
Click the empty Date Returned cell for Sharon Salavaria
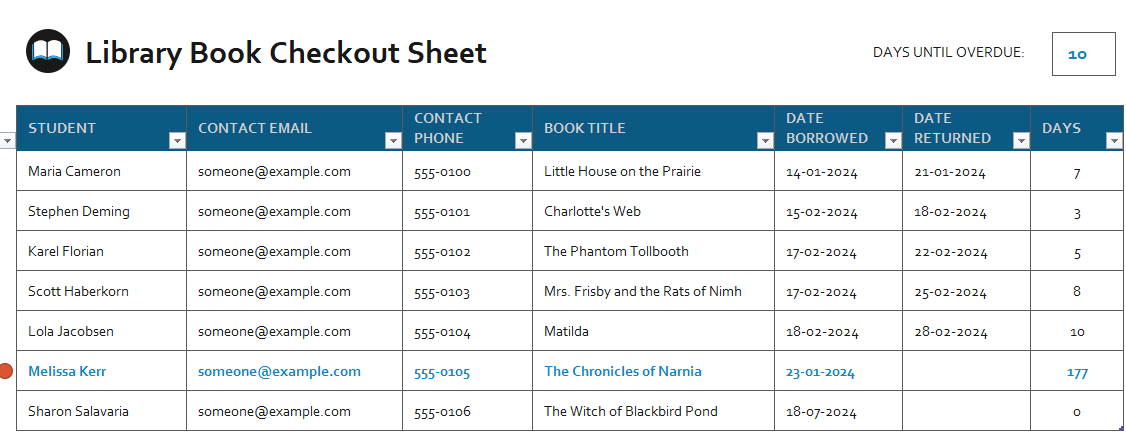point(966,411)
